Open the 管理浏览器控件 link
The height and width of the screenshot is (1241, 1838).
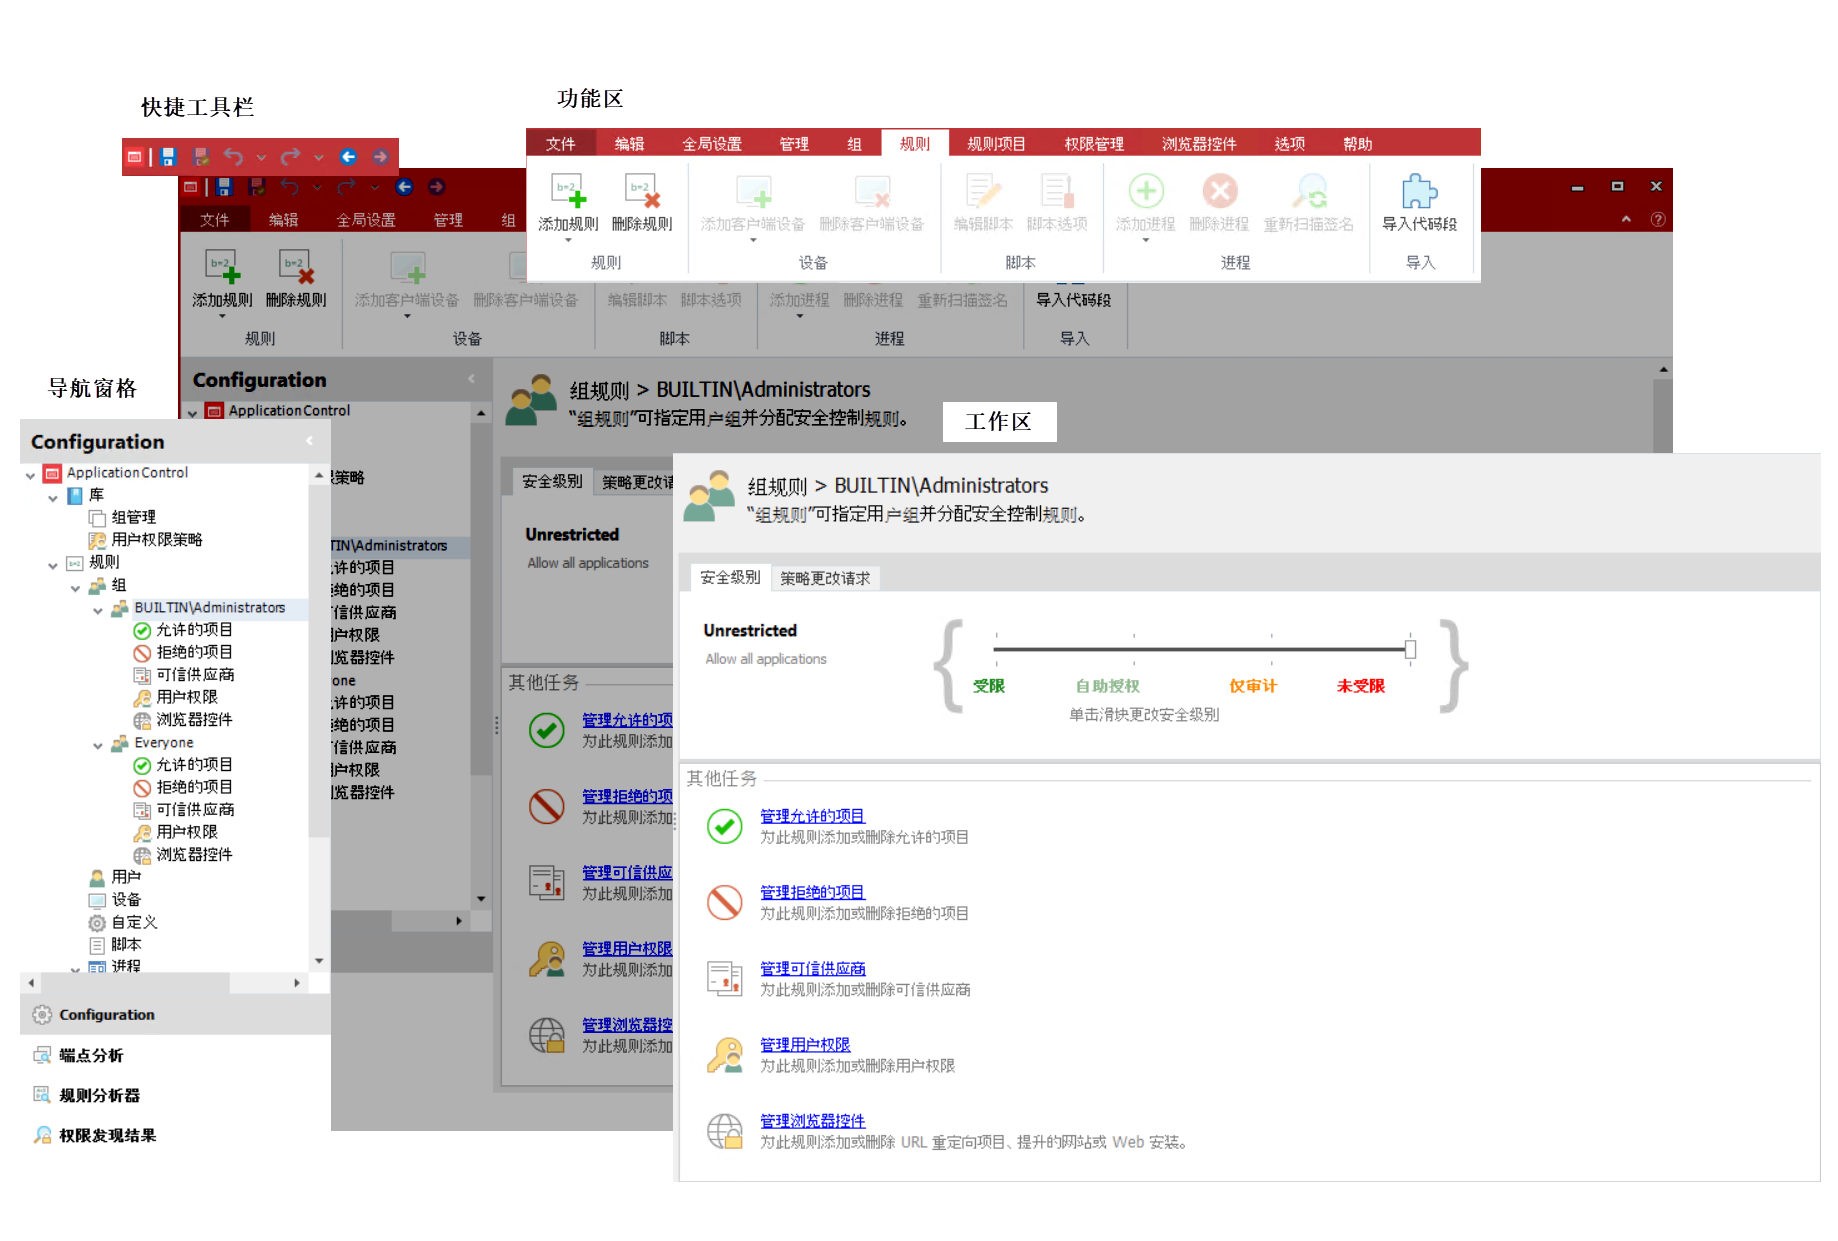point(812,1121)
